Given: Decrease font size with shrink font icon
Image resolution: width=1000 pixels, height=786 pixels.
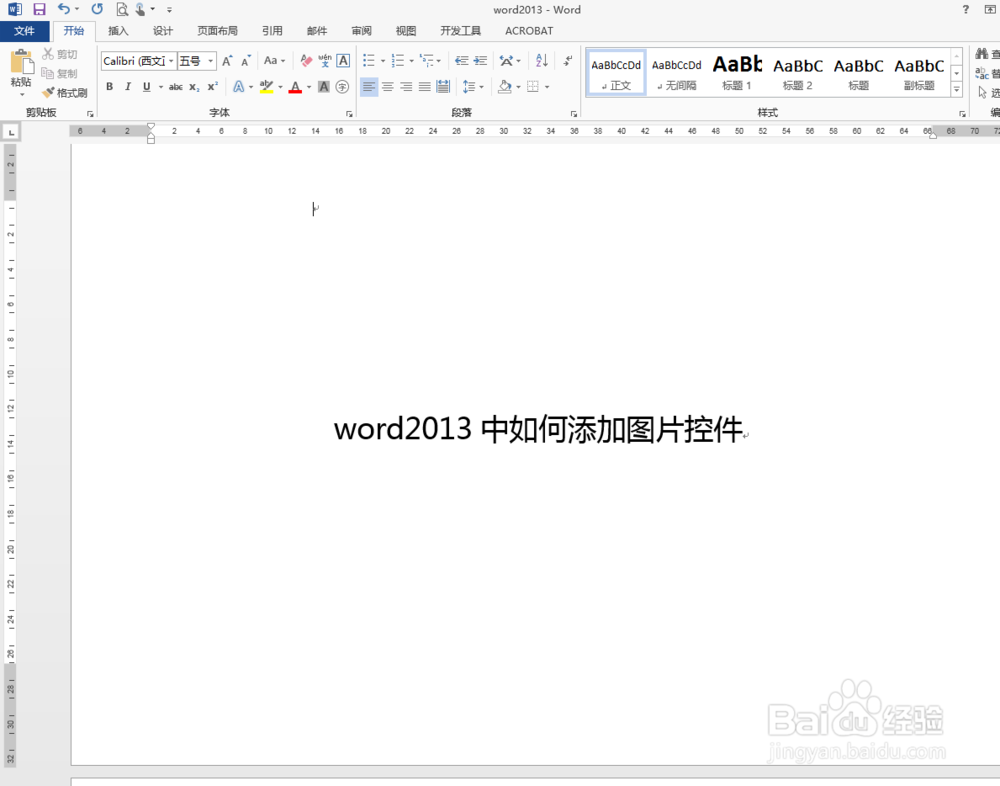Looking at the screenshot, I should click(x=246, y=61).
